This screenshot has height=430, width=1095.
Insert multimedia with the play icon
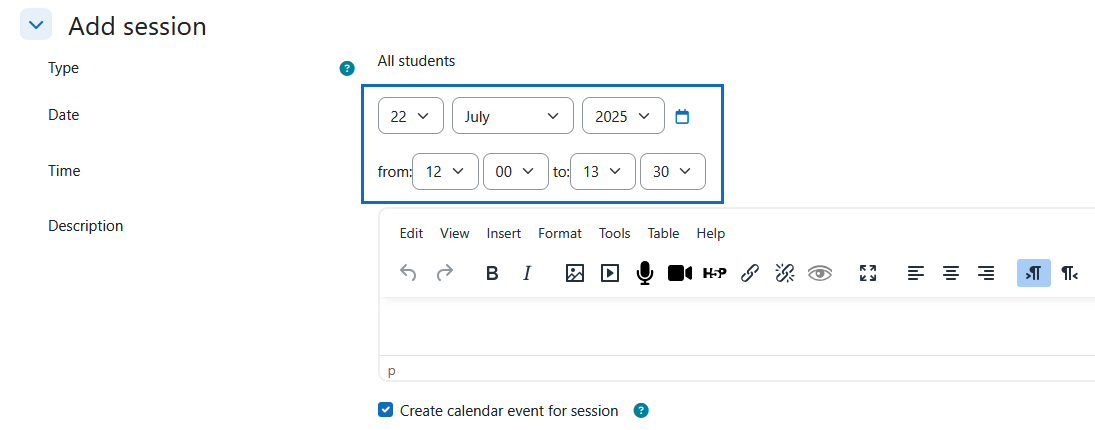(x=610, y=273)
